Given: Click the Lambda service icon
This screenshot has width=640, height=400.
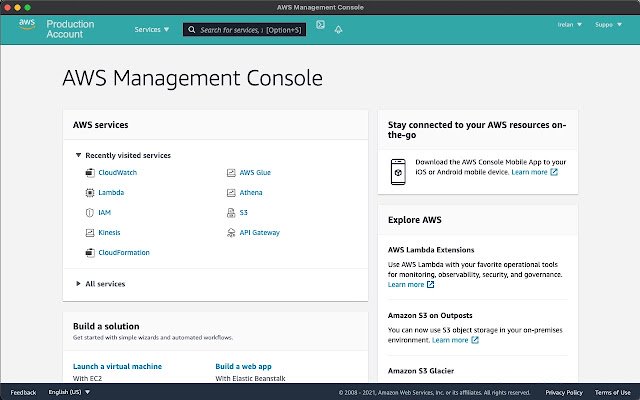Looking at the screenshot, I should pos(90,193).
